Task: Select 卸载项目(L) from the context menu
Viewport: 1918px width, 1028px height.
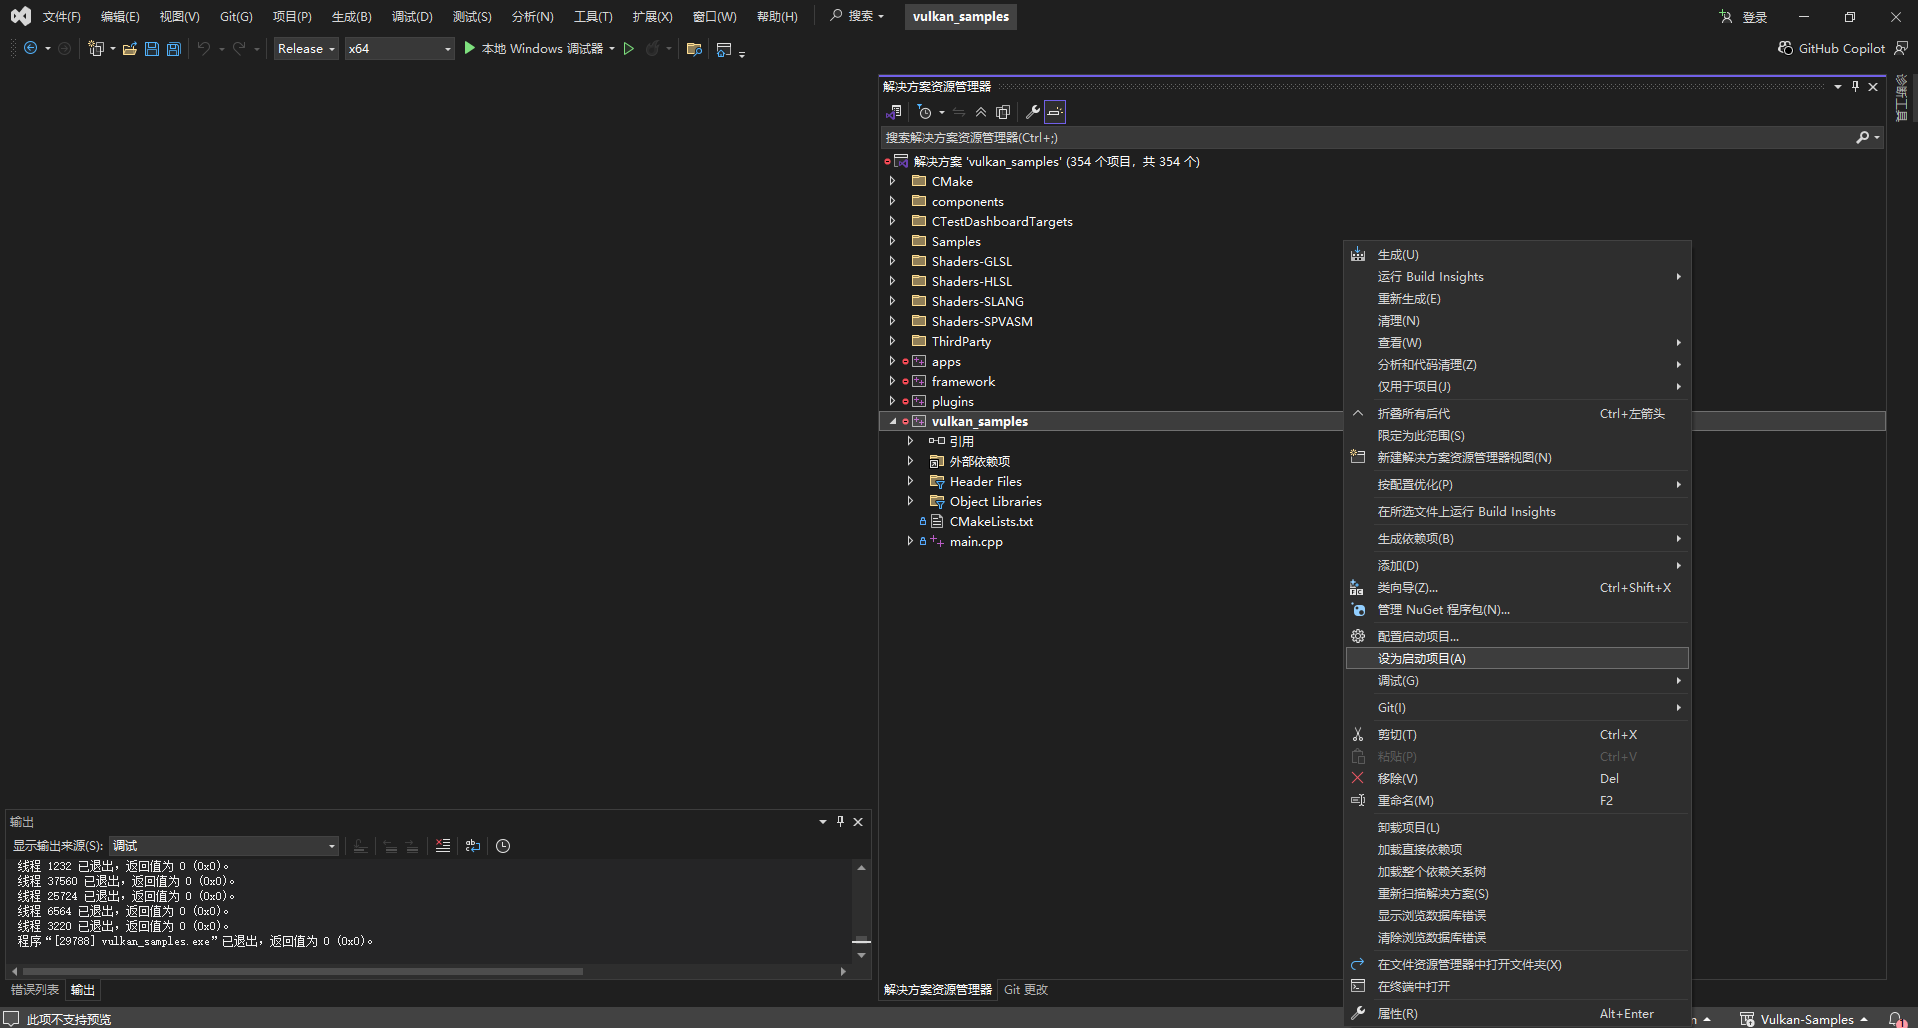Action: pos(1517,827)
